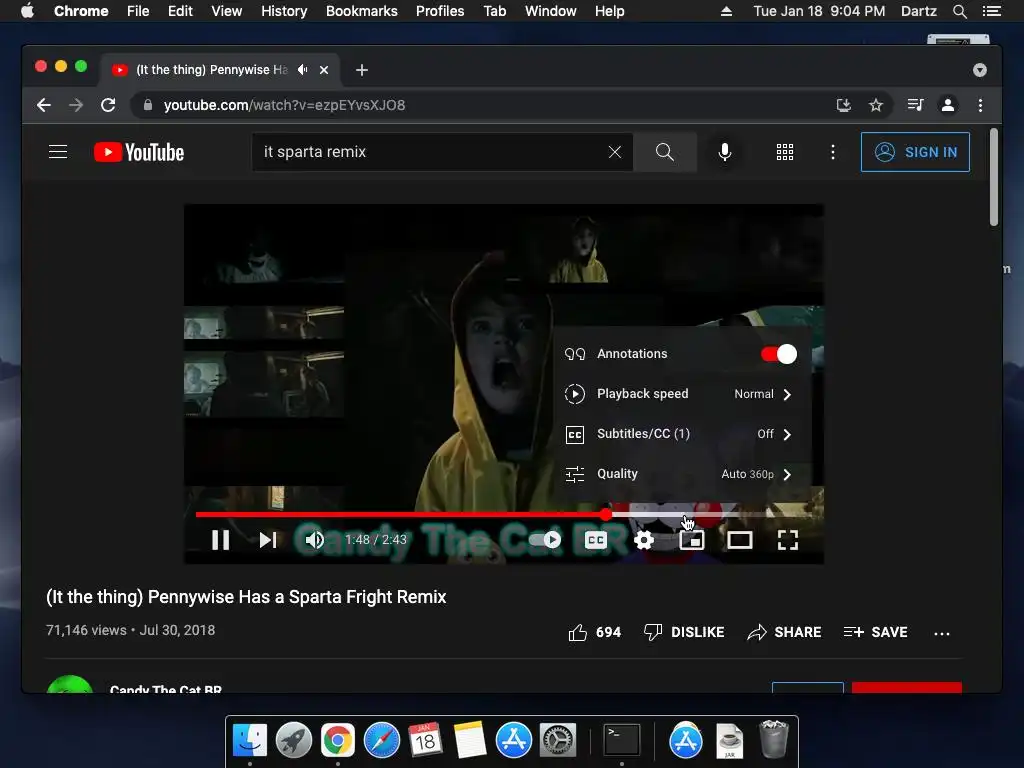This screenshot has height=768, width=1024.
Task: Open the File menu
Action: pos(138,11)
